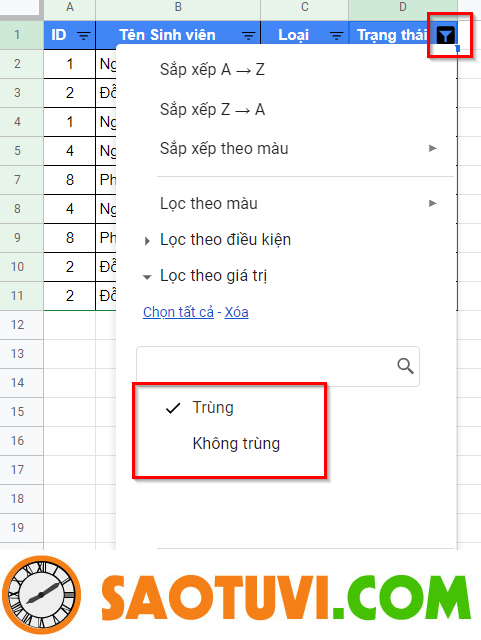Screen dimensions: 481x640
Task: Choose Sắp xếp Z → A
Action: tap(212, 109)
